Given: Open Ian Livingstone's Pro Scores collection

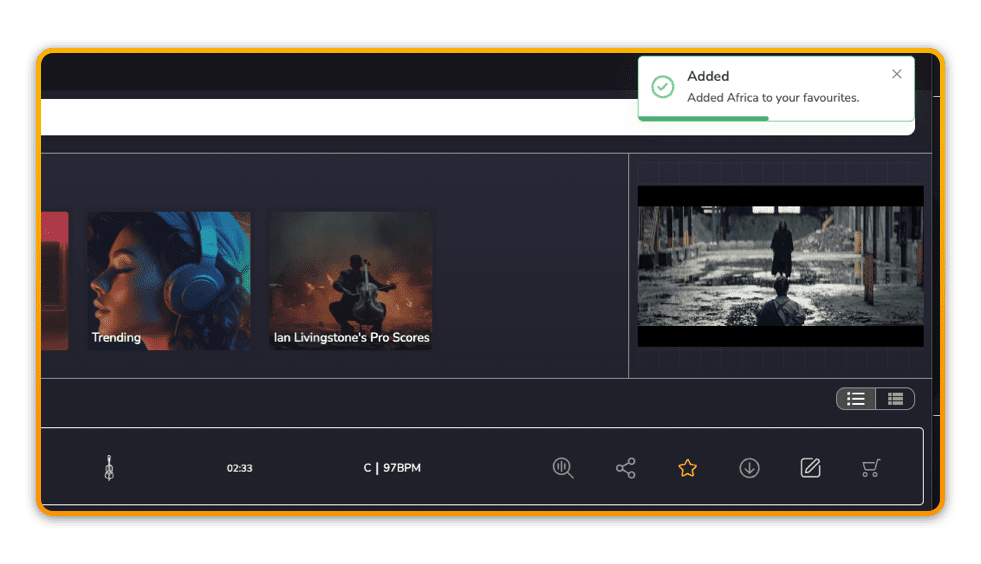Looking at the screenshot, I should (x=351, y=280).
